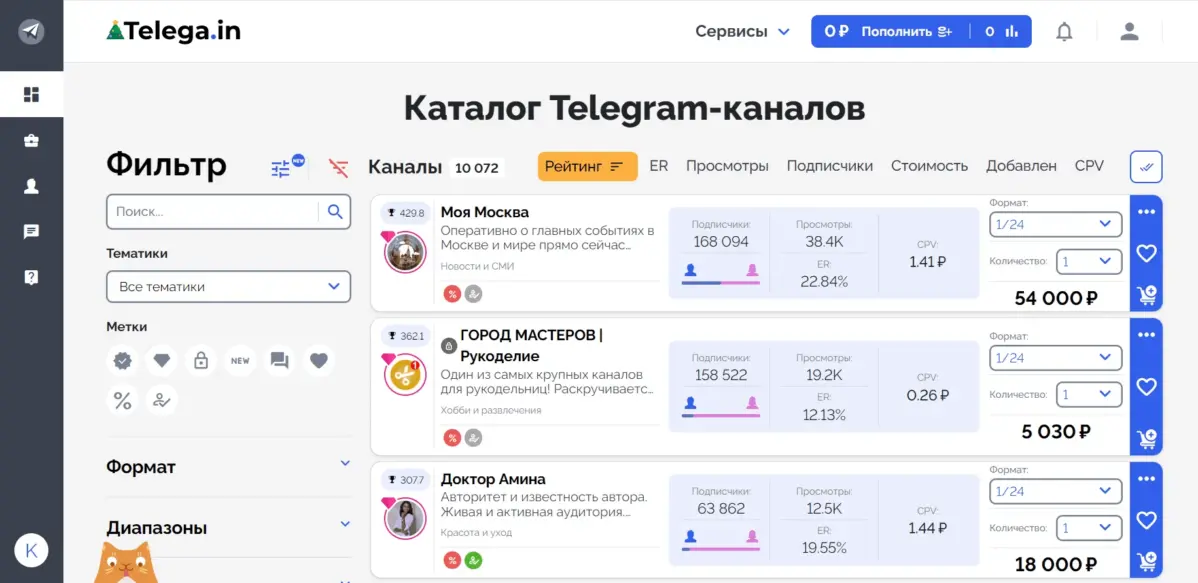Sort channels by Рейтинг

pos(588,167)
